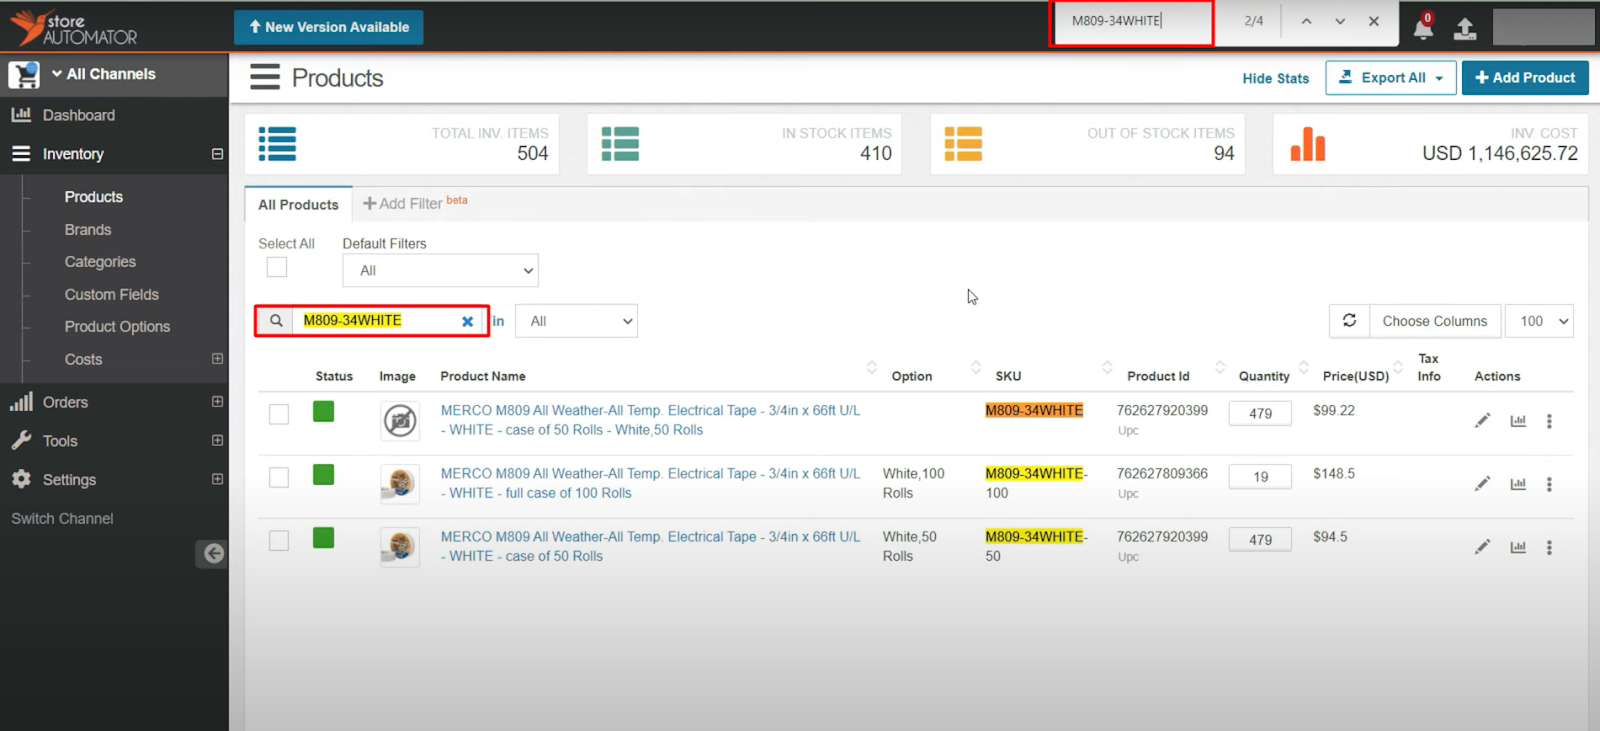The image size is (1600, 731).
Task: Expand the Orders menu section
Action: coord(217,402)
